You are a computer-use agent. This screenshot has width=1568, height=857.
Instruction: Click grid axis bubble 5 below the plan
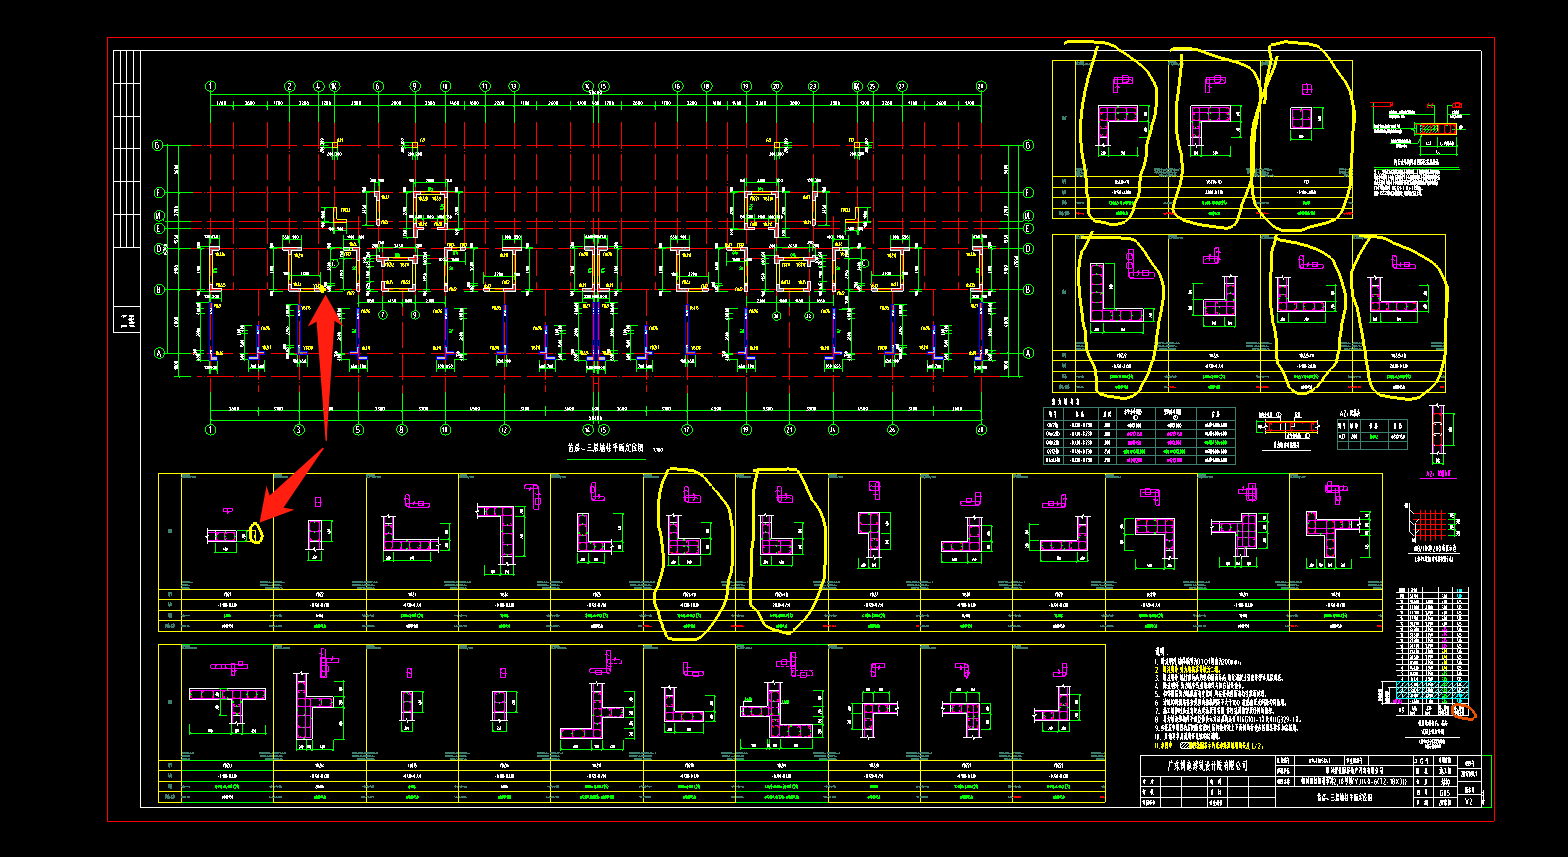coord(357,430)
